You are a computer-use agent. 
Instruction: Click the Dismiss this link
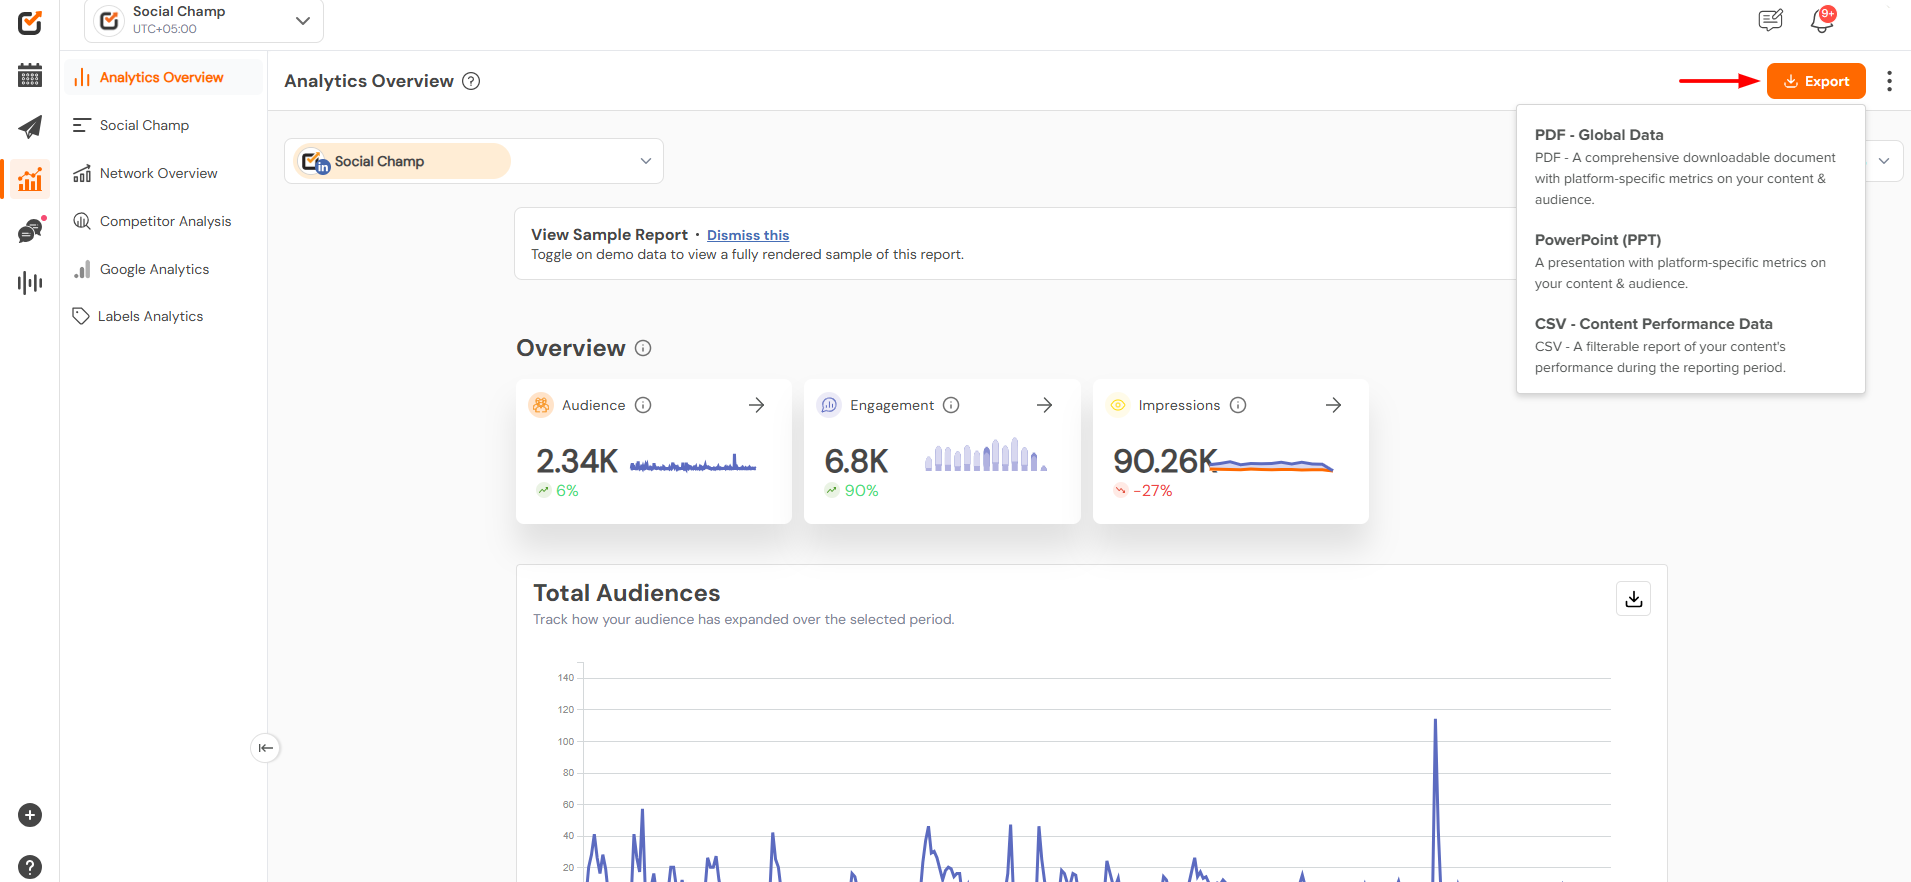pyautogui.click(x=748, y=235)
